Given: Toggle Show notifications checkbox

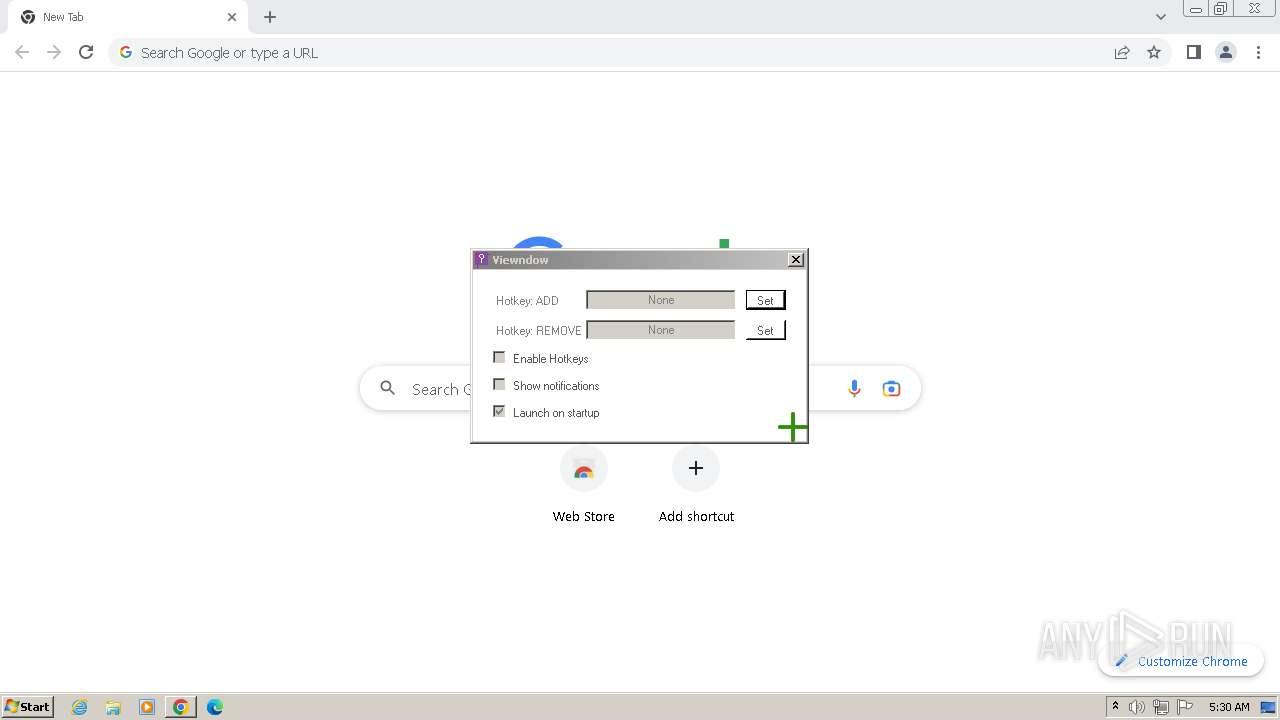Looking at the screenshot, I should point(499,384).
